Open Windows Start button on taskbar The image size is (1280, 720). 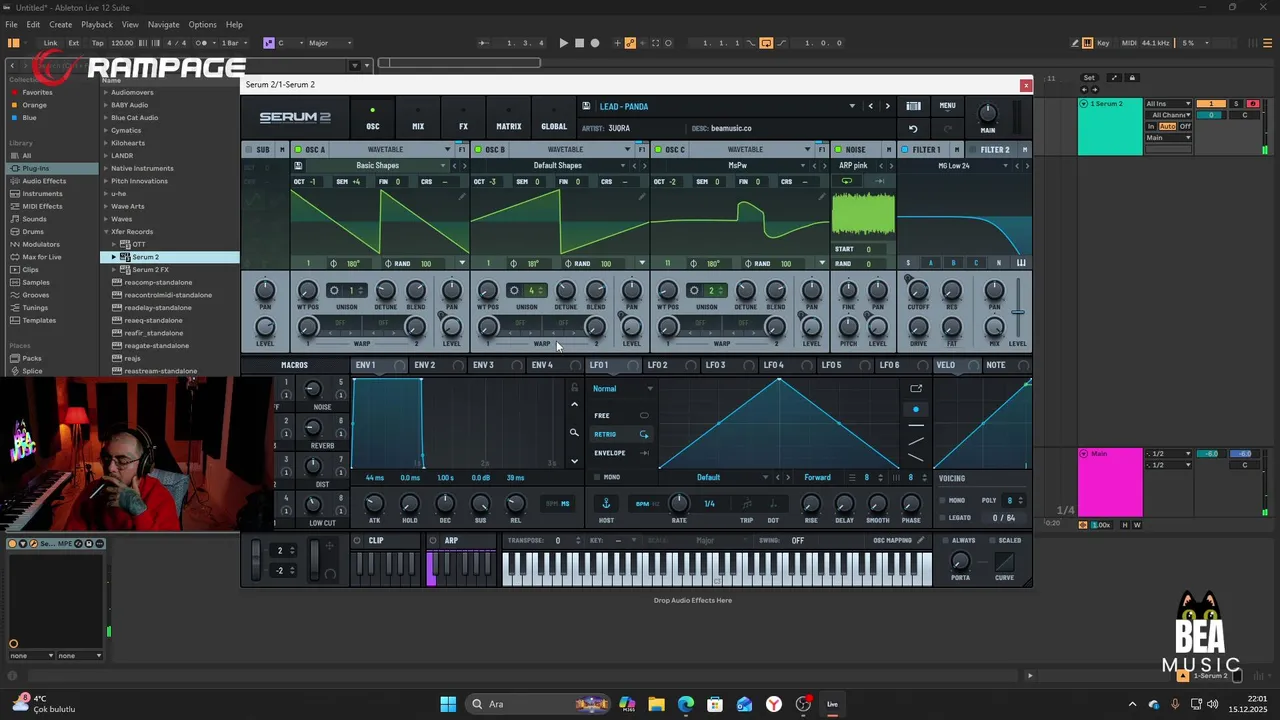click(448, 704)
